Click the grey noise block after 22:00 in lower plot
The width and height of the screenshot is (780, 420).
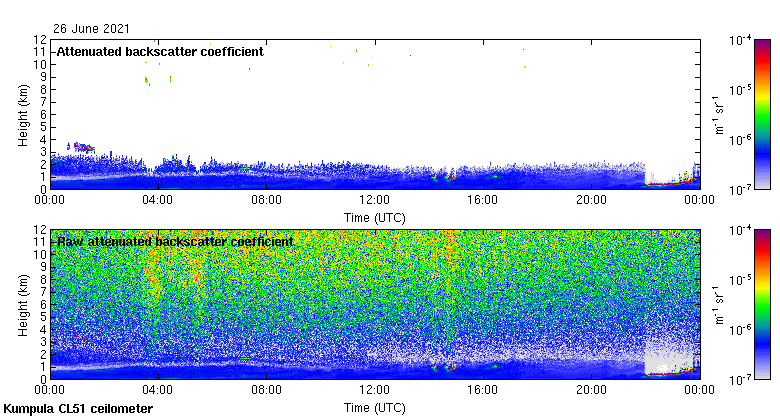pos(669,357)
